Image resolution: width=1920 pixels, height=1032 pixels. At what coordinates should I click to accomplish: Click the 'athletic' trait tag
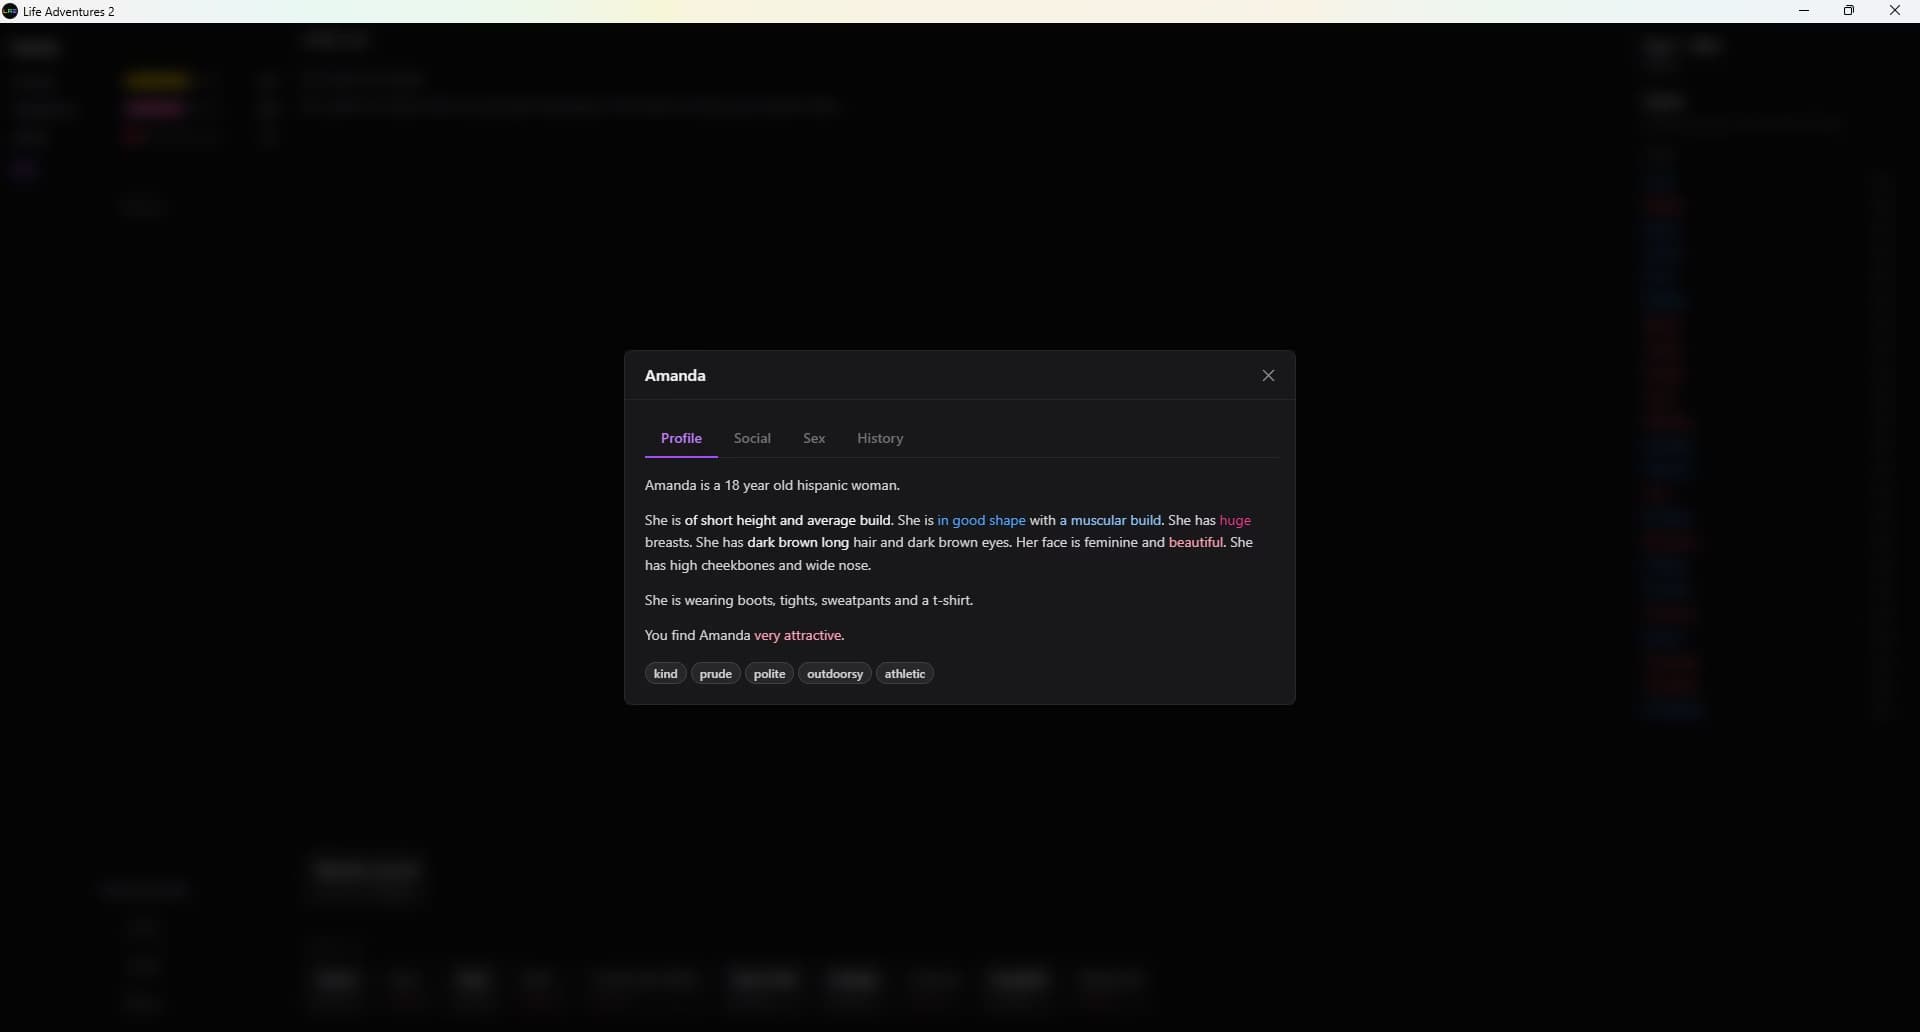point(905,674)
